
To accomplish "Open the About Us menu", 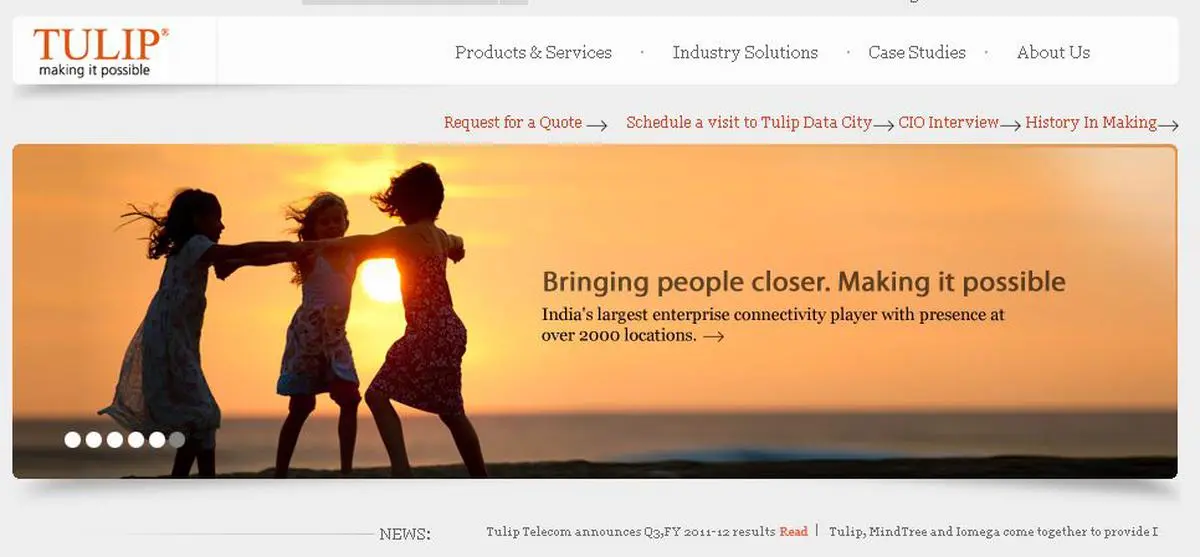I will pos(1053,52).
